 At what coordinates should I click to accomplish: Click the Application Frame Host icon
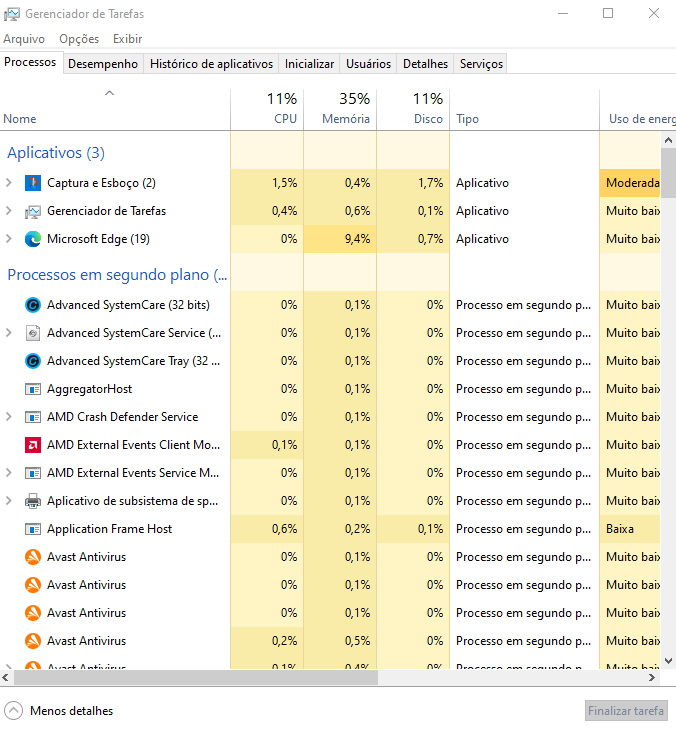[x=33, y=529]
